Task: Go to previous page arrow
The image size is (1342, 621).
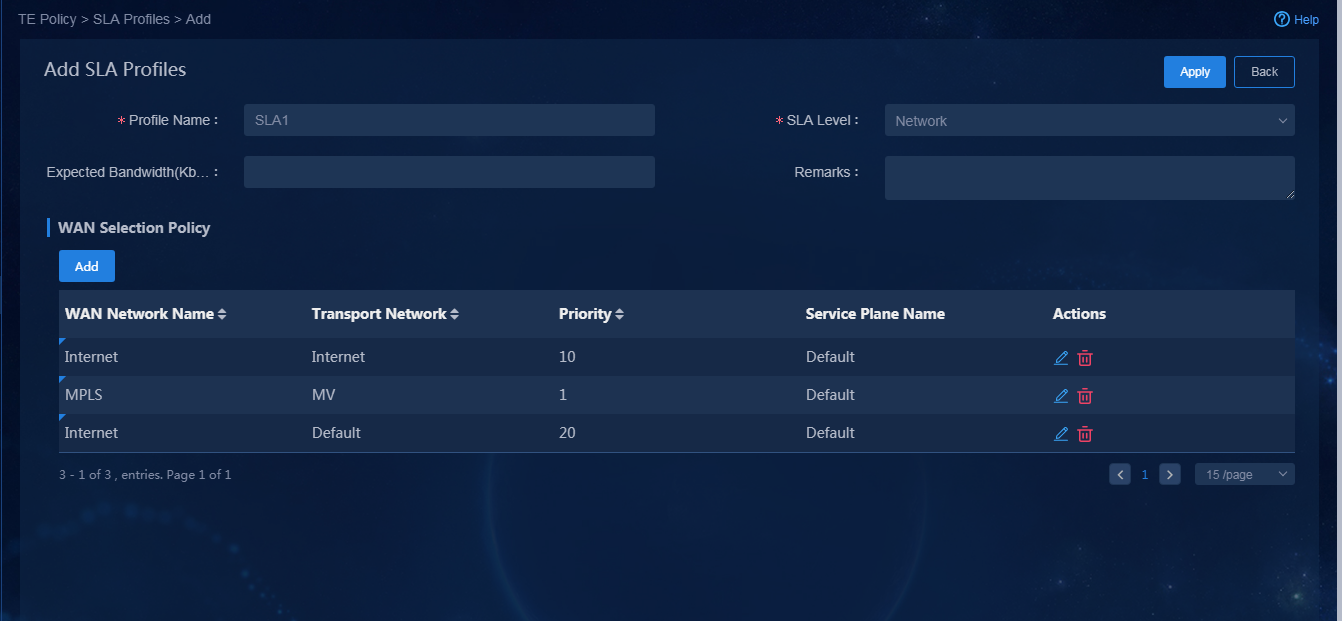Action: [1120, 474]
